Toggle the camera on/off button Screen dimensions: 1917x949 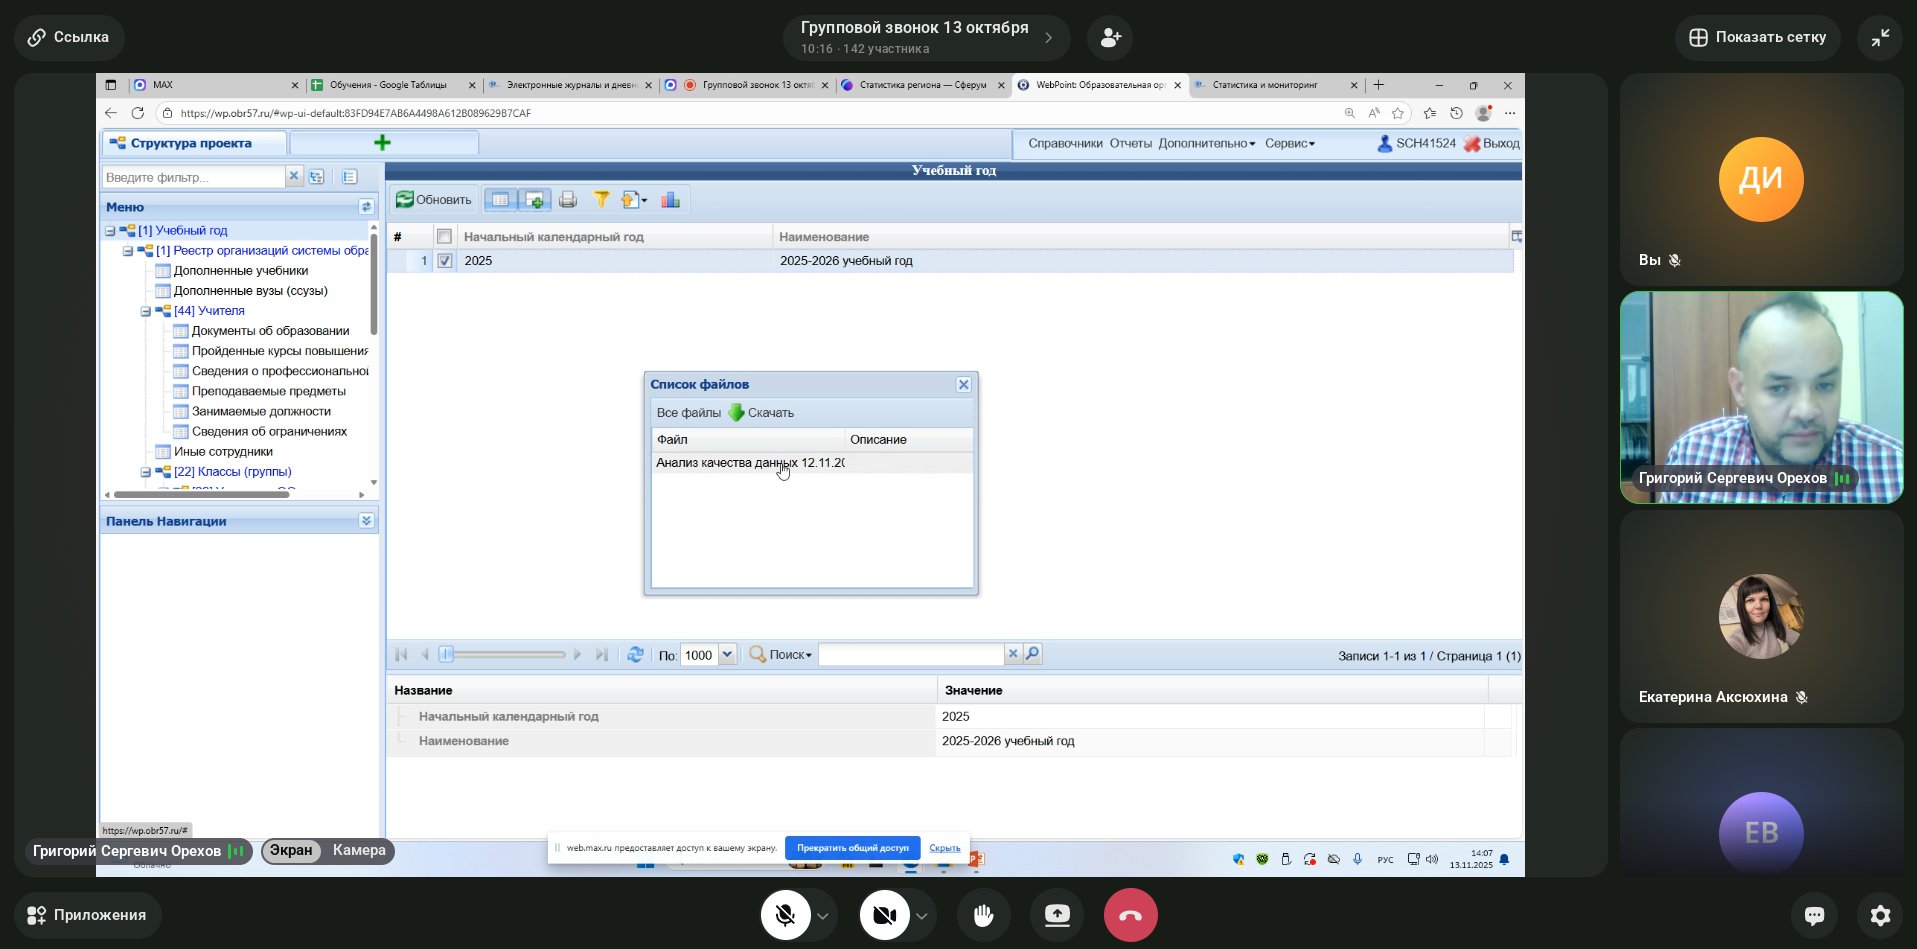(x=885, y=915)
